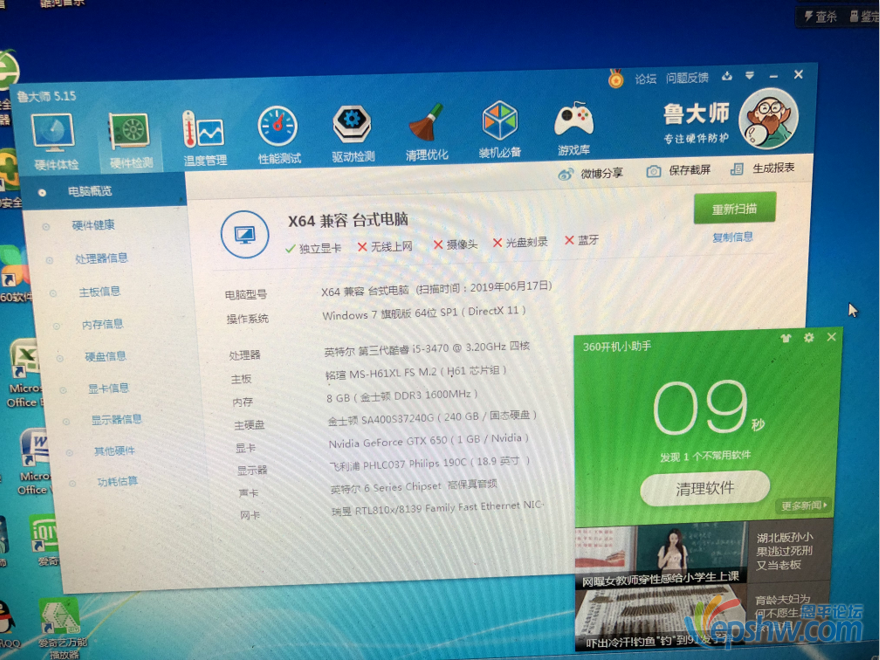Open the QQ penguin desktop shortcut
Viewport: 880px width, 660px height.
pyautogui.click(x=8, y=624)
